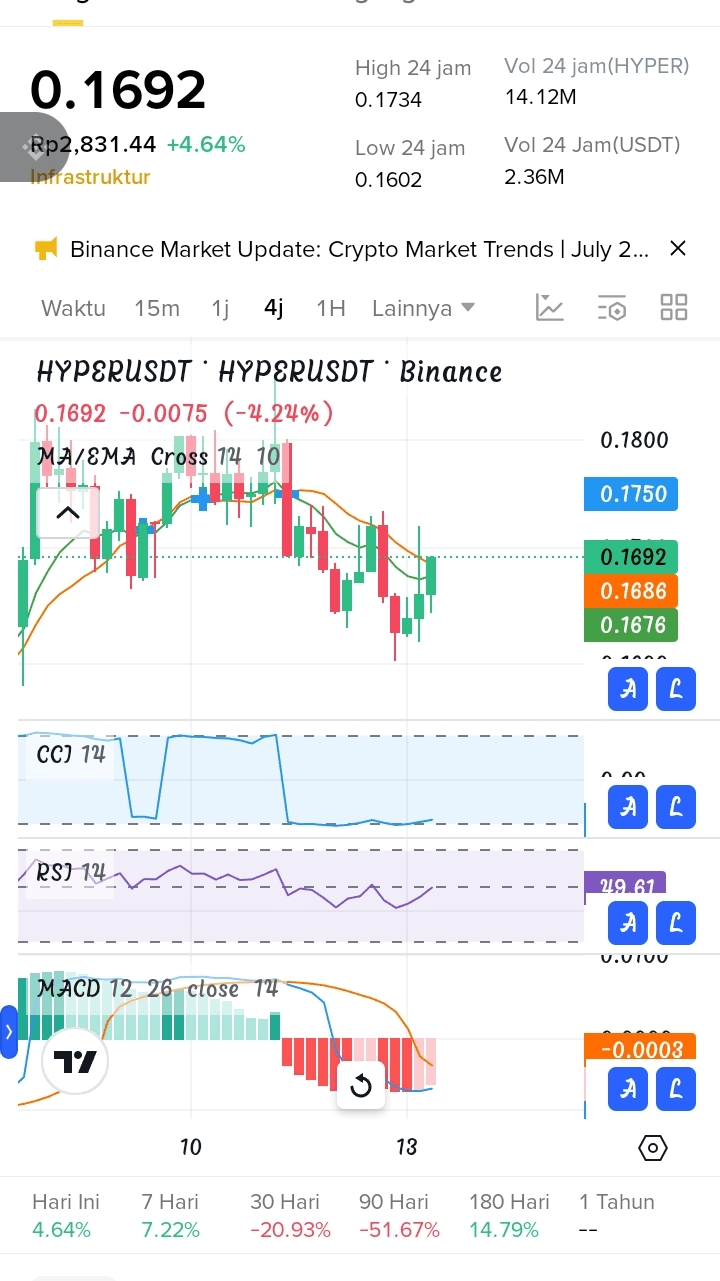Select the 4j timeframe tab
This screenshot has height=1281, width=720.
(274, 308)
